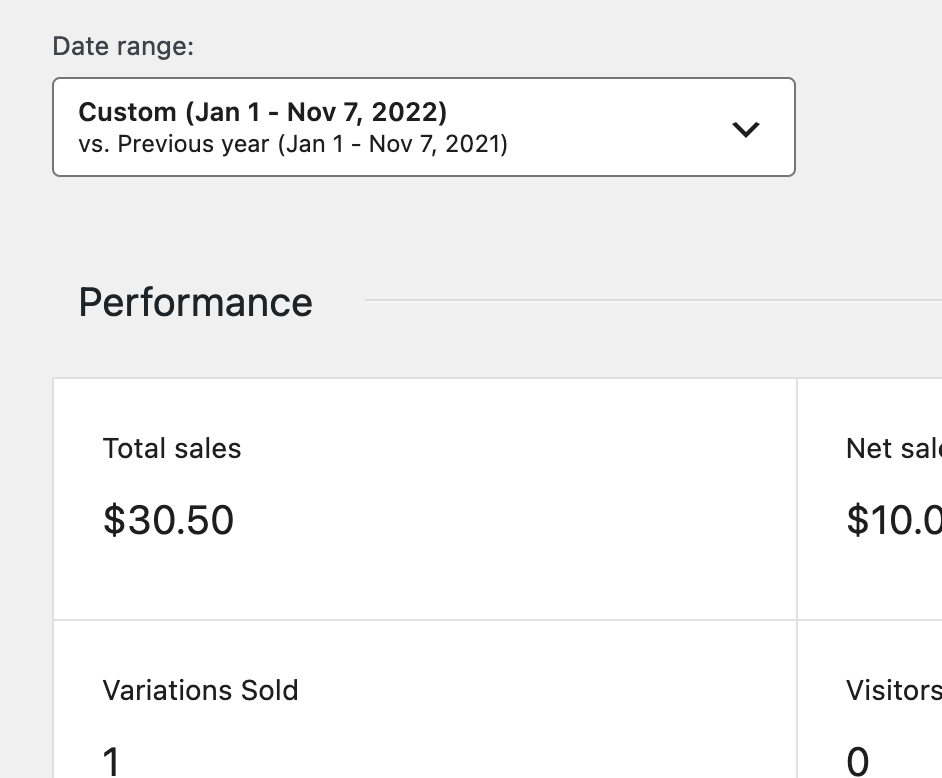Viewport: 942px width, 778px height.
Task: Click the Date range label
Action: 122,46
